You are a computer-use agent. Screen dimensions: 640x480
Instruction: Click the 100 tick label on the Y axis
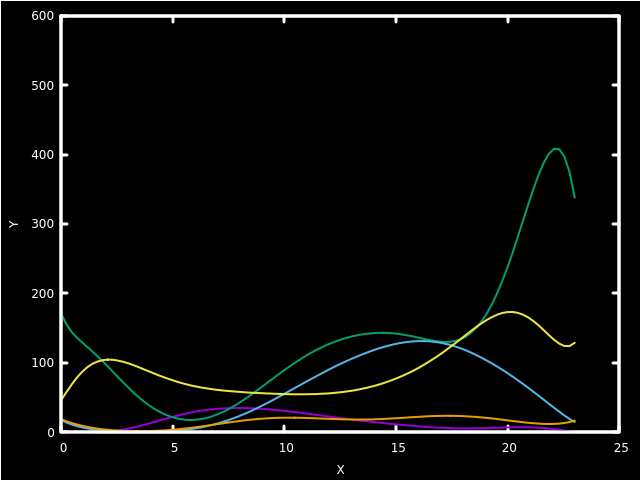[42, 363]
